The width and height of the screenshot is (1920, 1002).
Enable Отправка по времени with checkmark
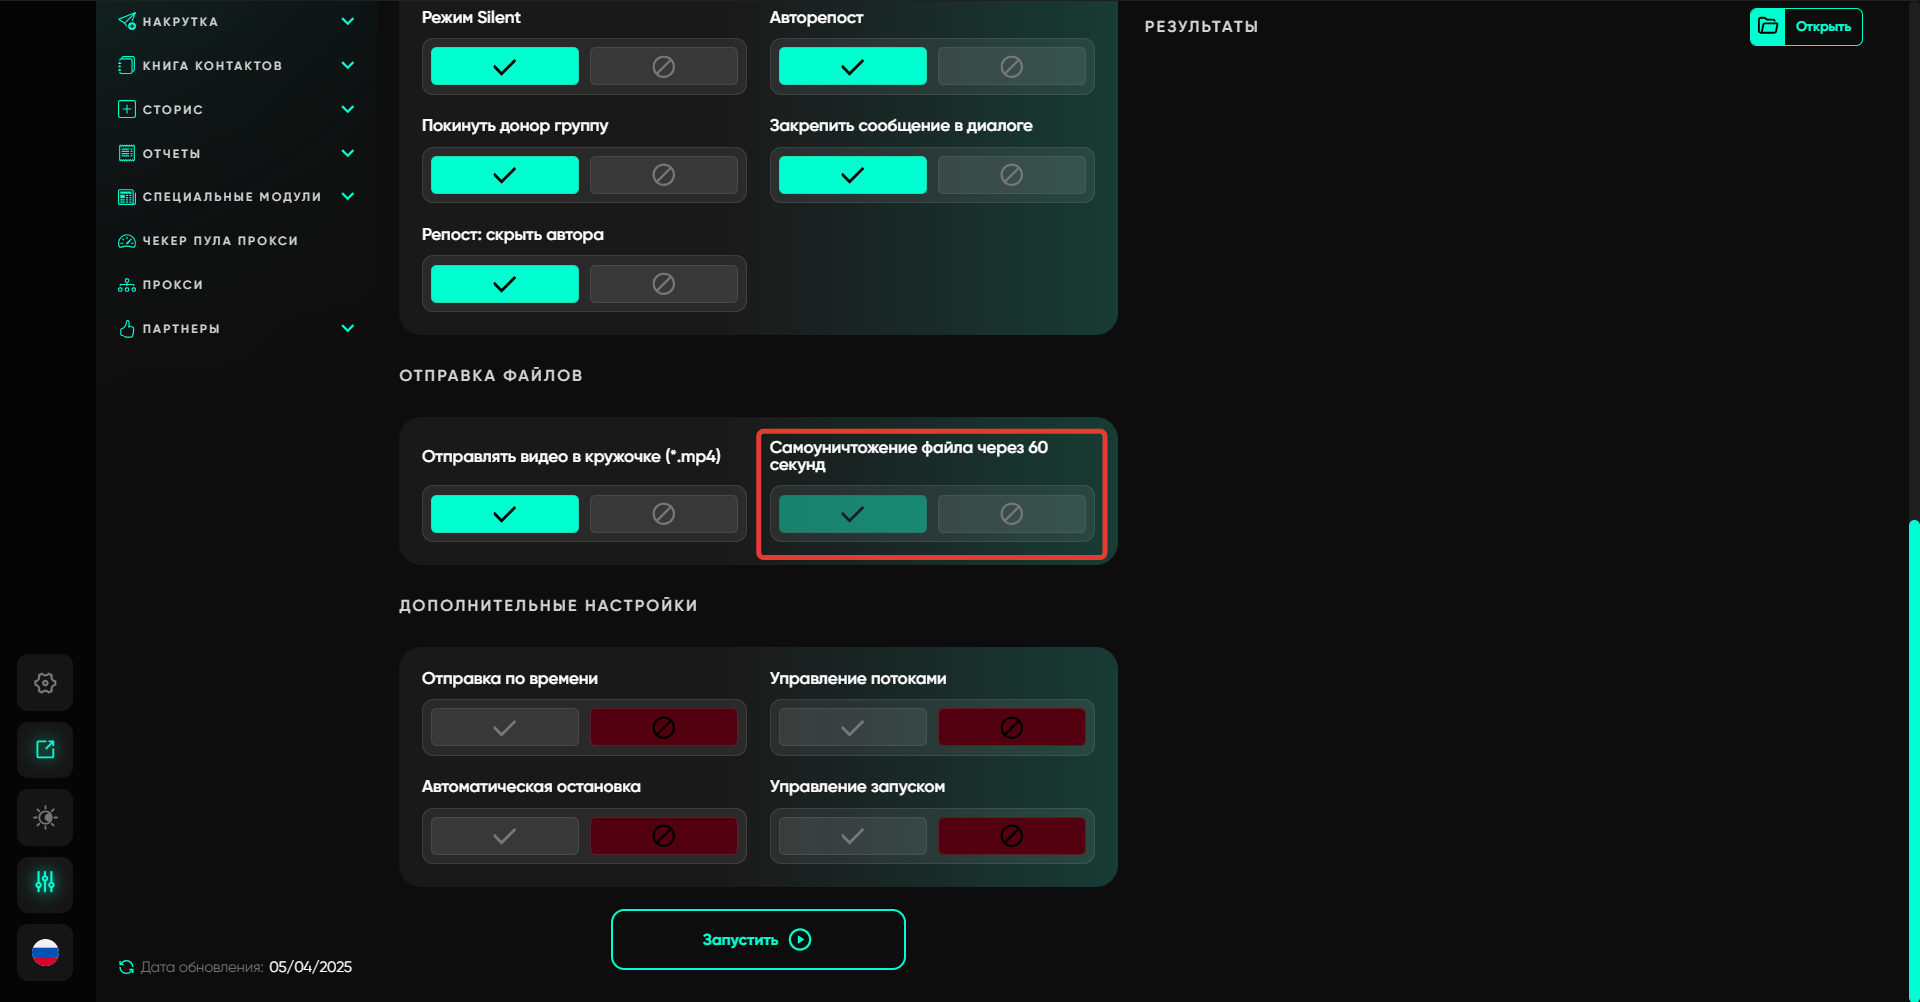pos(504,728)
